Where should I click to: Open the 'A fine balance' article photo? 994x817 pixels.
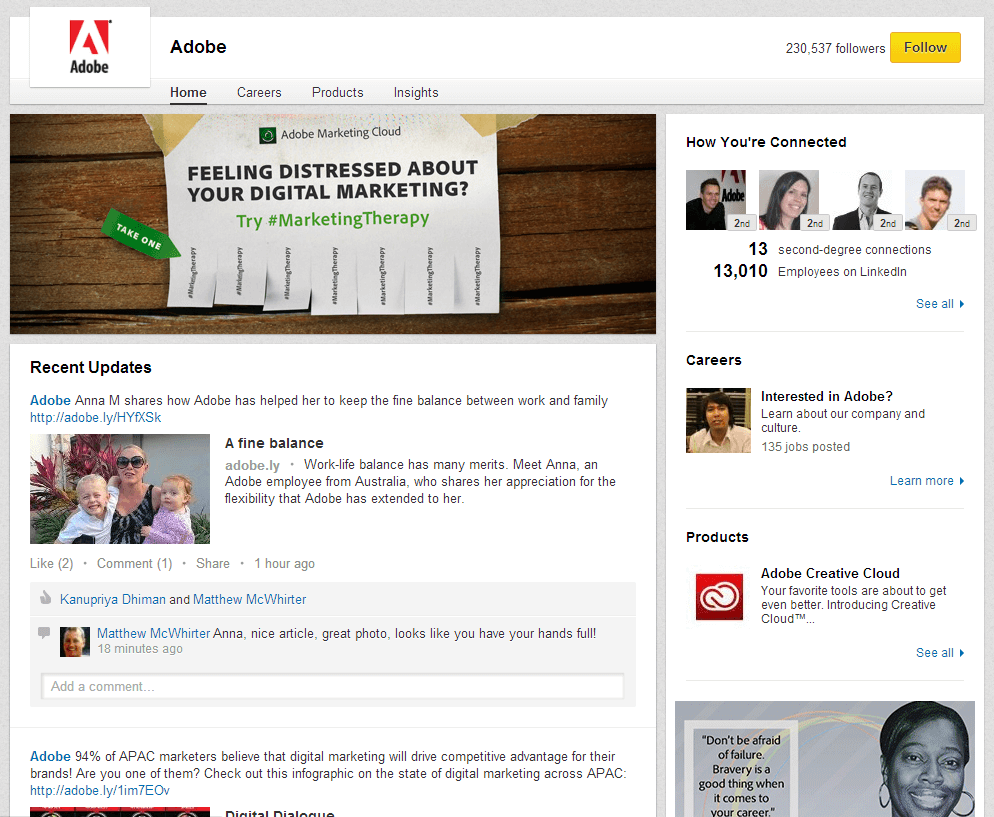[120, 489]
